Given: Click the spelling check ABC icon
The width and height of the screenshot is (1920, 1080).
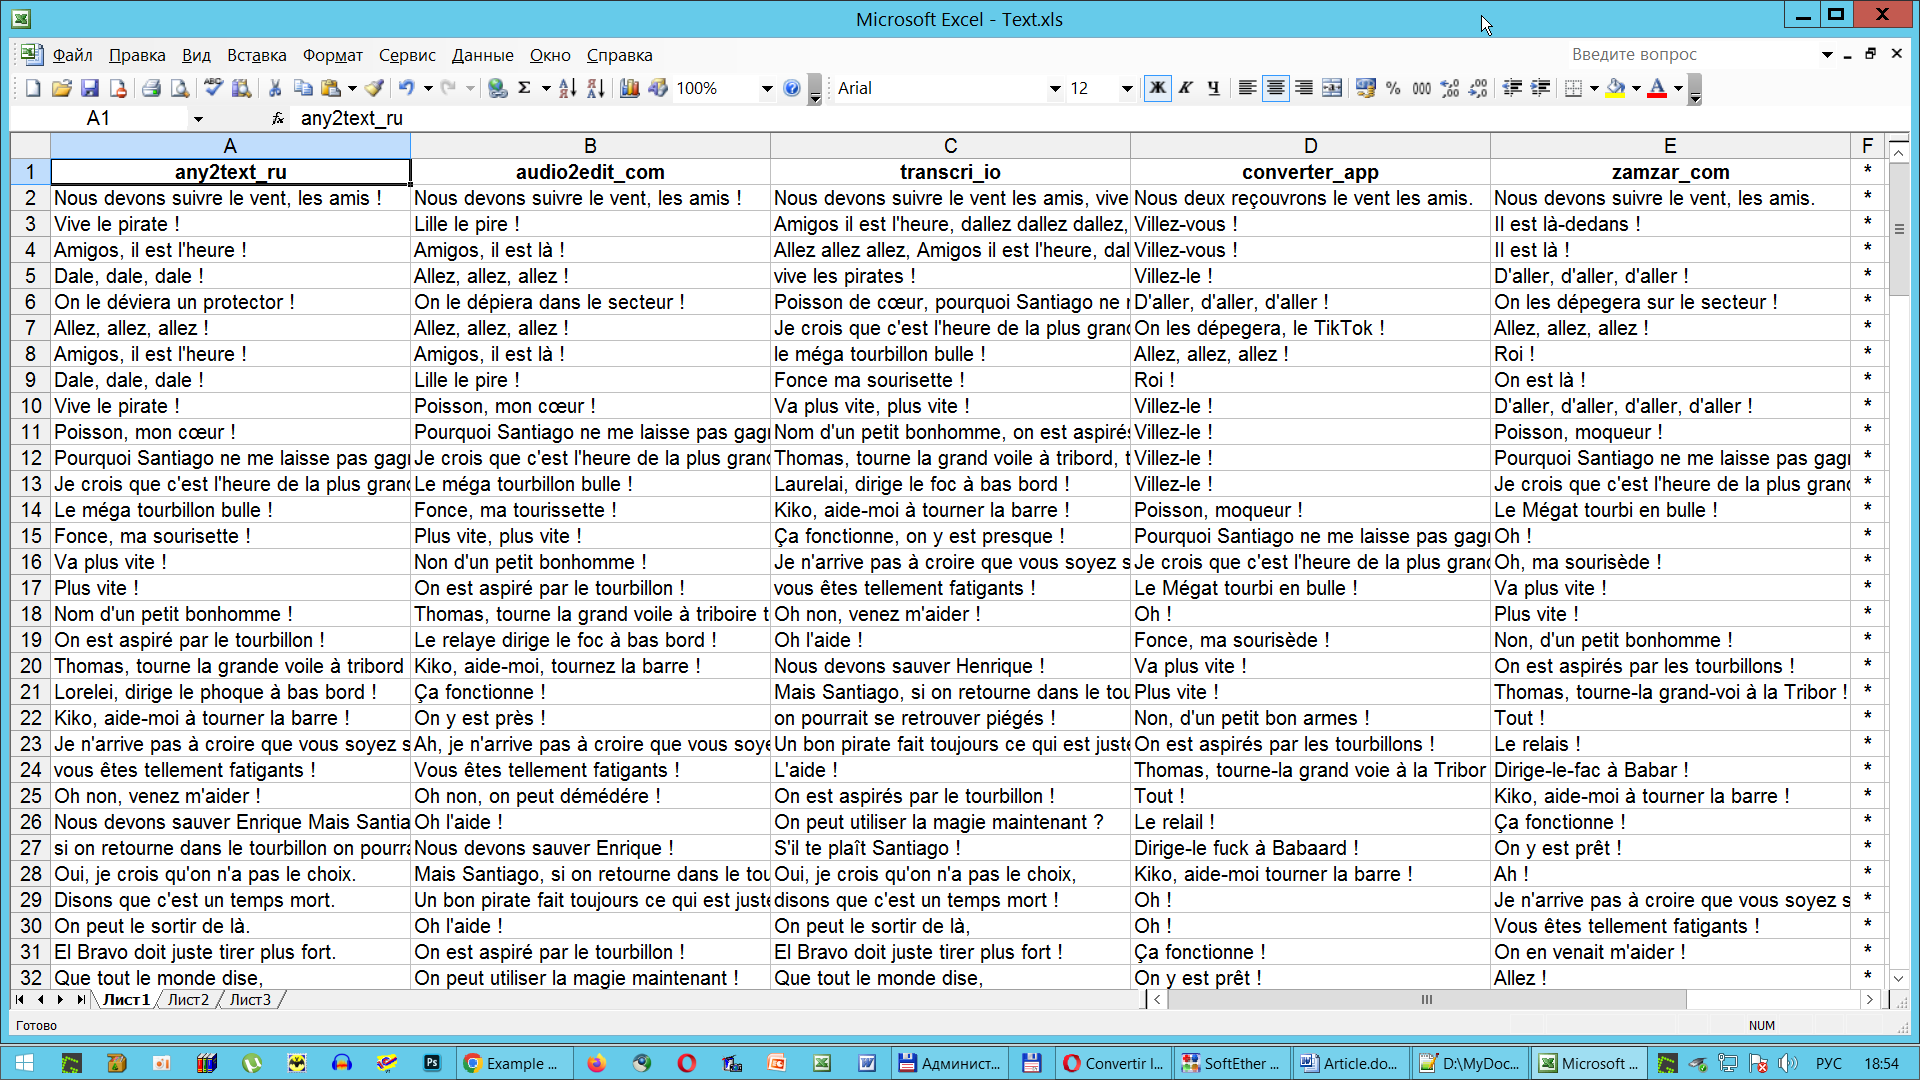Looking at the screenshot, I should pyautogui.click(x=213, y=88).
